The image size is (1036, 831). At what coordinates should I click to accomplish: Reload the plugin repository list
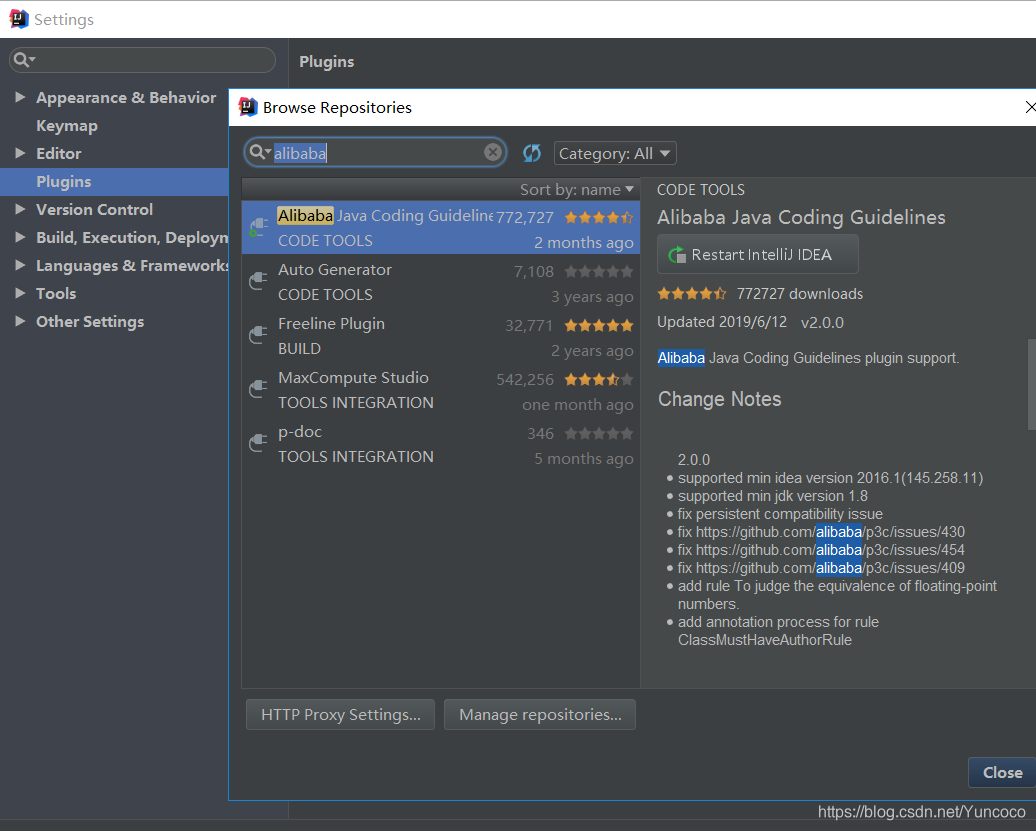coord(532,153)
